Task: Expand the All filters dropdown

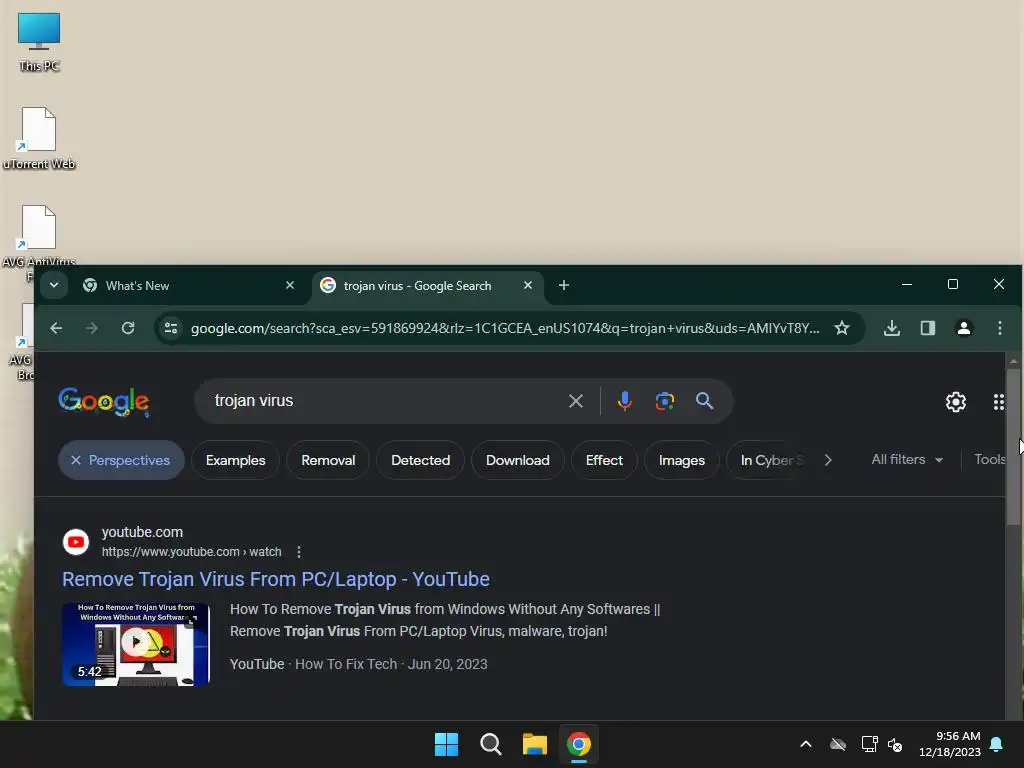Action: coord(907,460)
